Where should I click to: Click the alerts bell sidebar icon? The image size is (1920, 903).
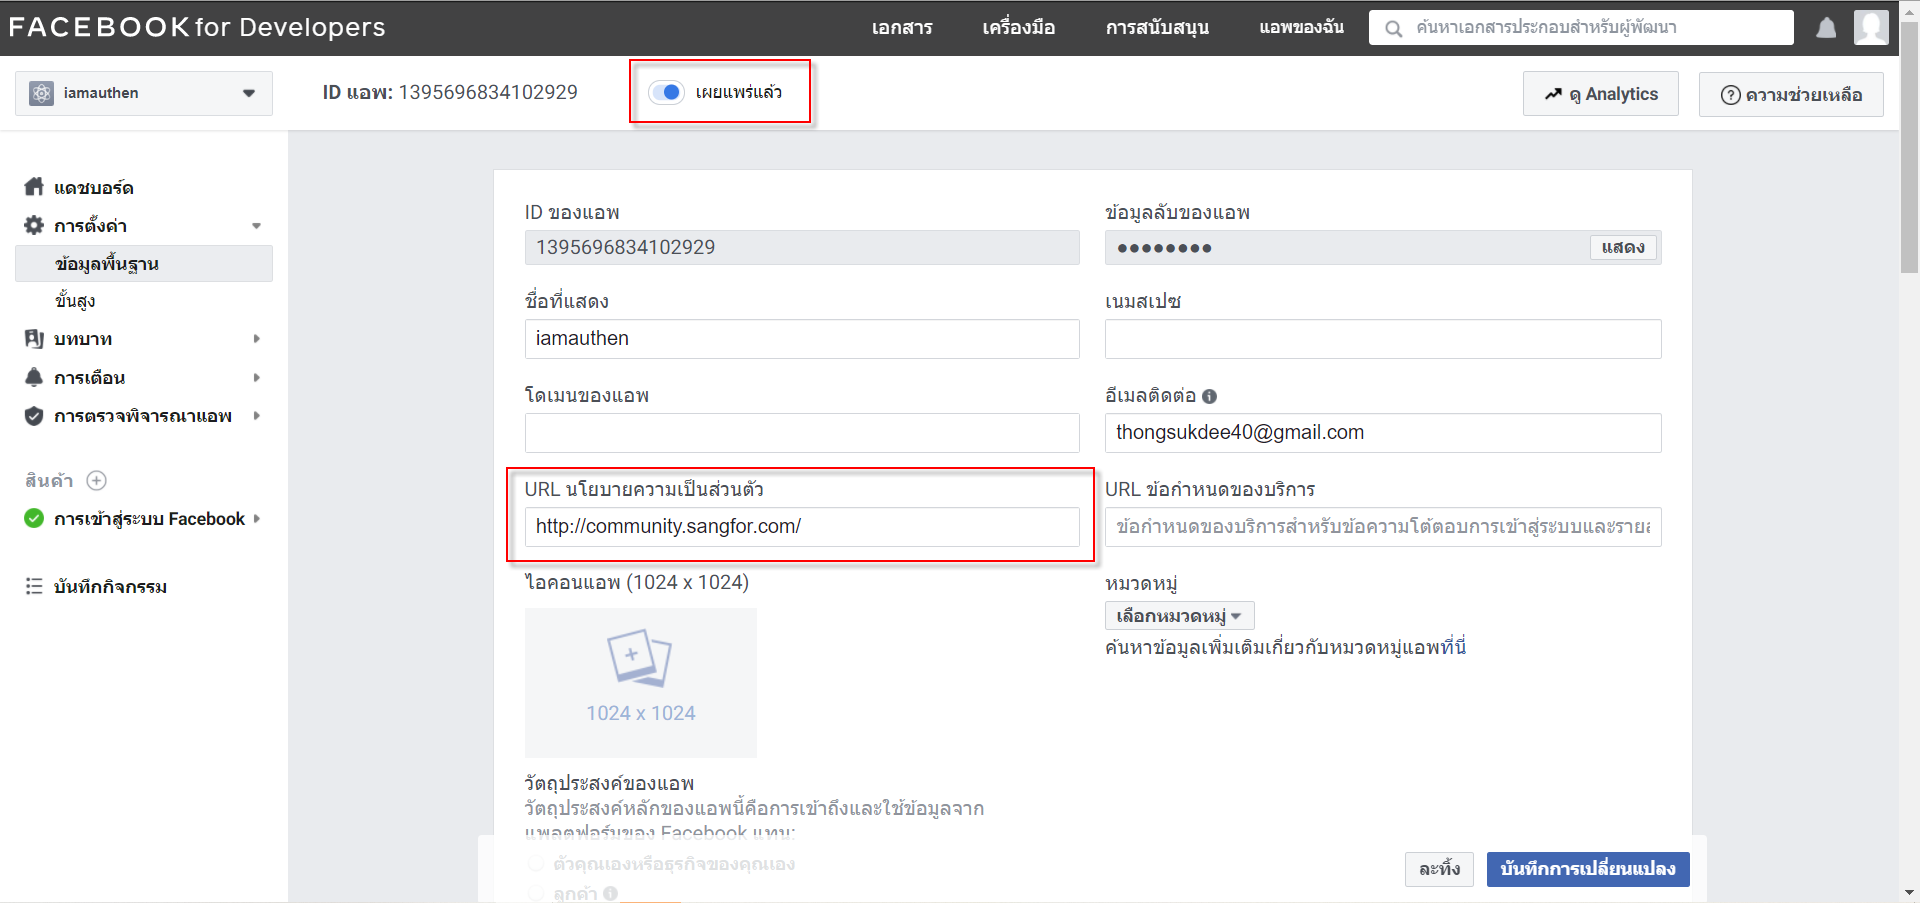tap(34, 377)
